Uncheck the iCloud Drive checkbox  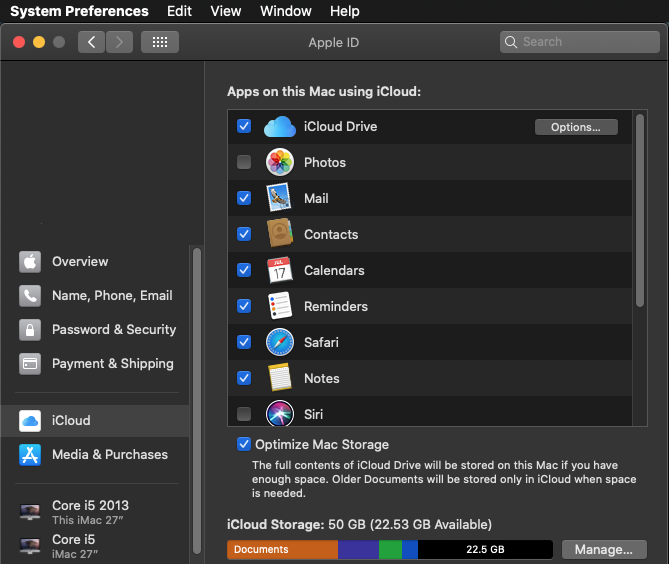(x=244, y=126)
